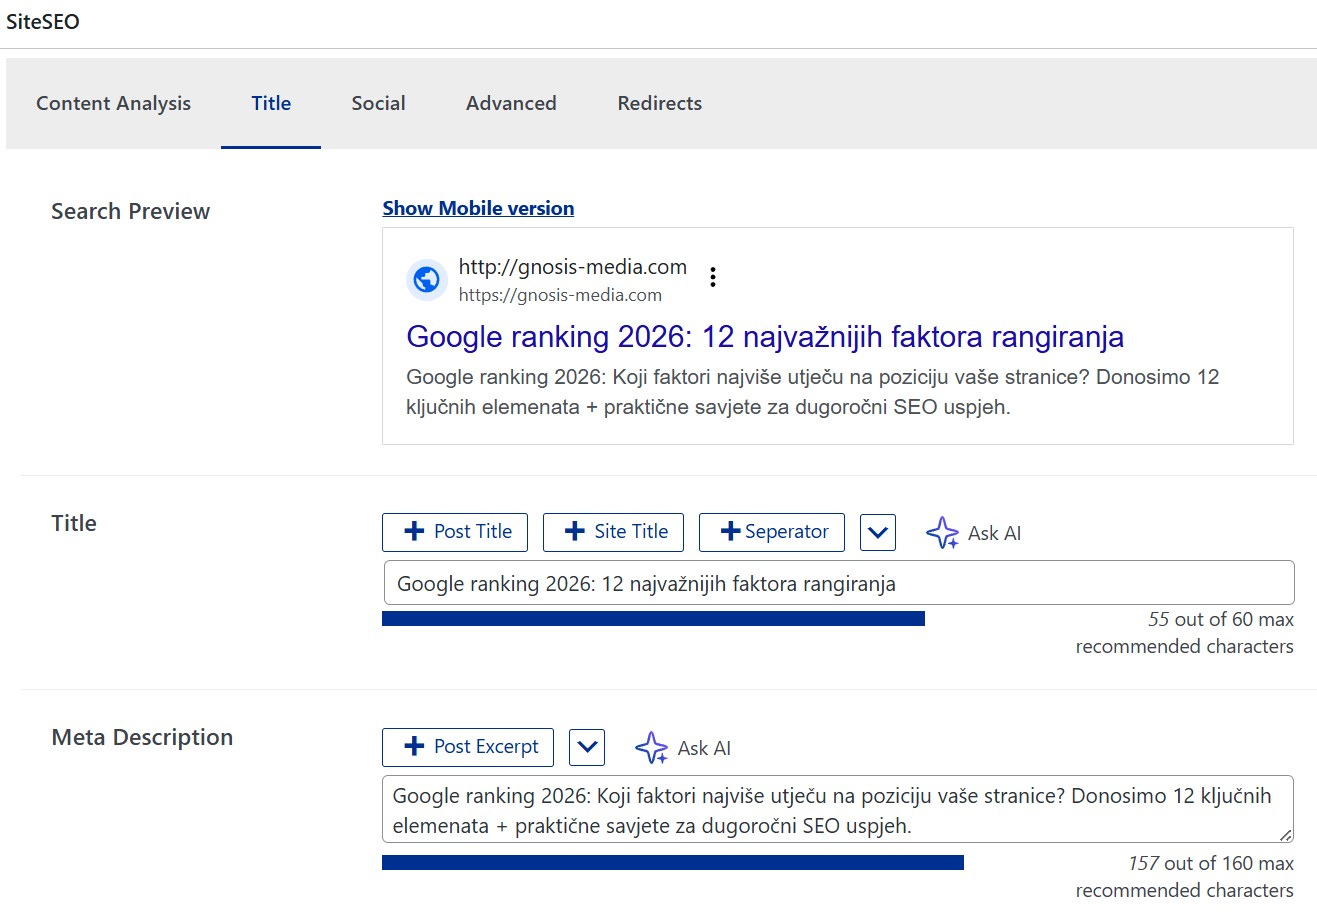This screenshot has width=1317, height=923.
Task: Select the active Title tab
Action: coord(270,103)
